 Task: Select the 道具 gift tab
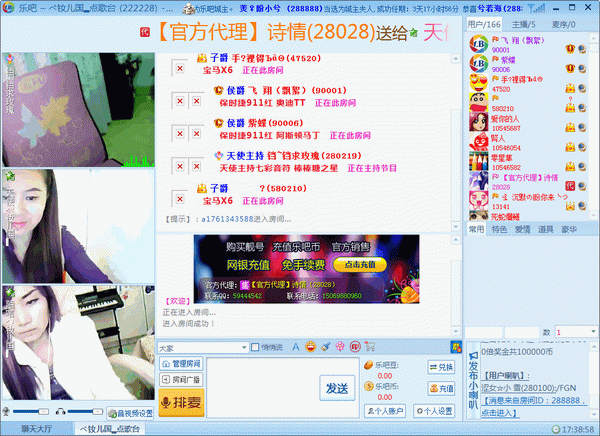(x=546, y=229)
